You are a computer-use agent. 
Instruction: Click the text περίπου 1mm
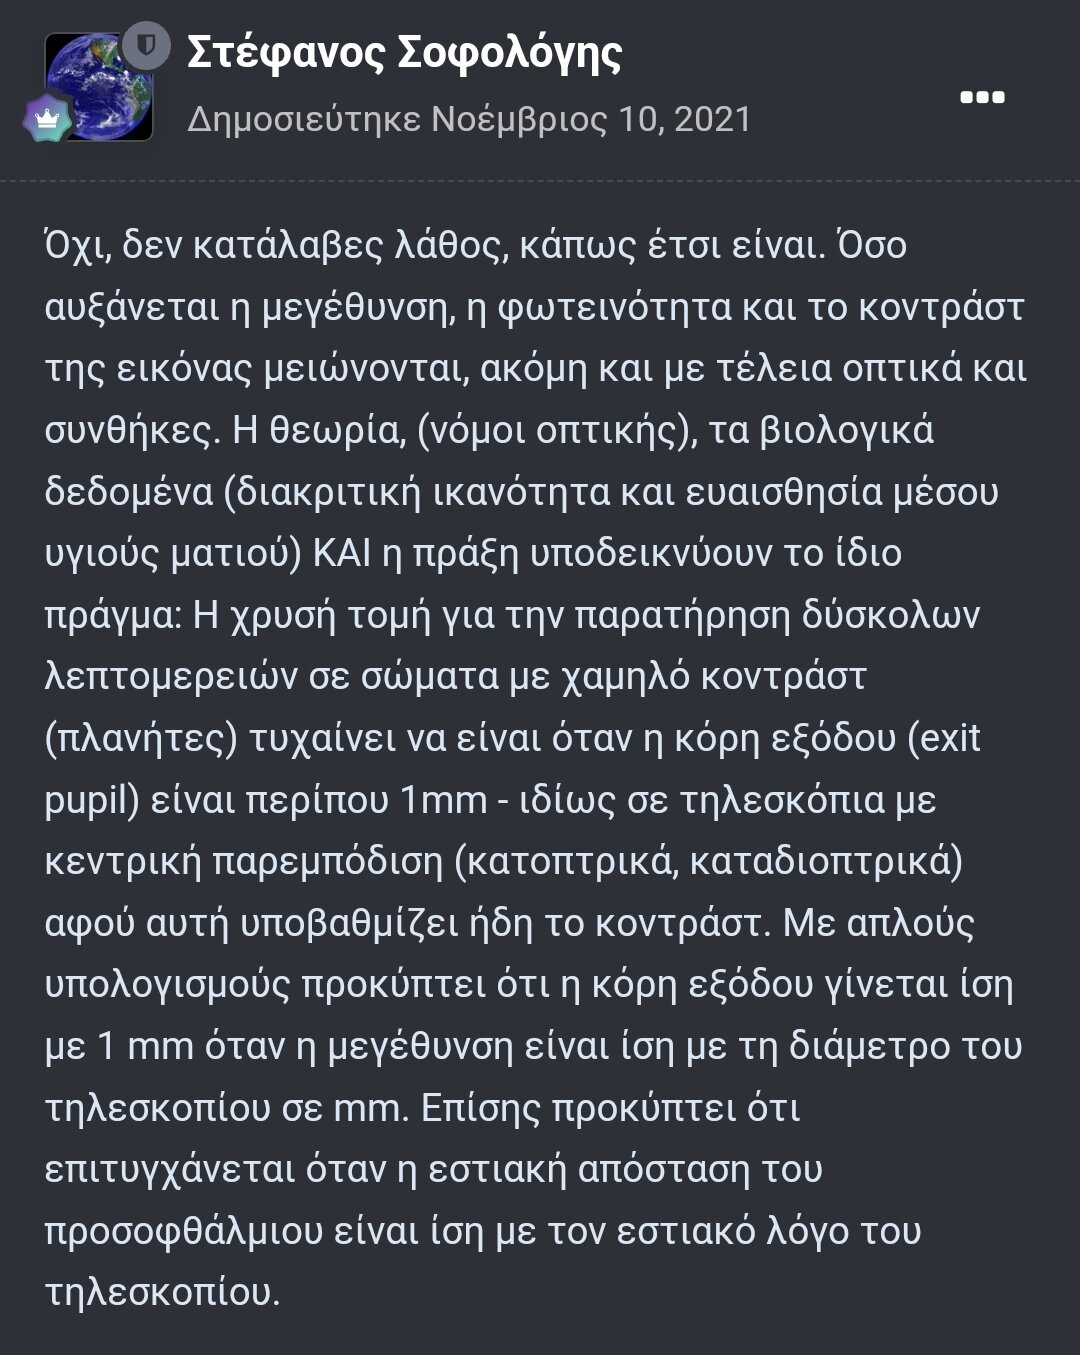368,801
